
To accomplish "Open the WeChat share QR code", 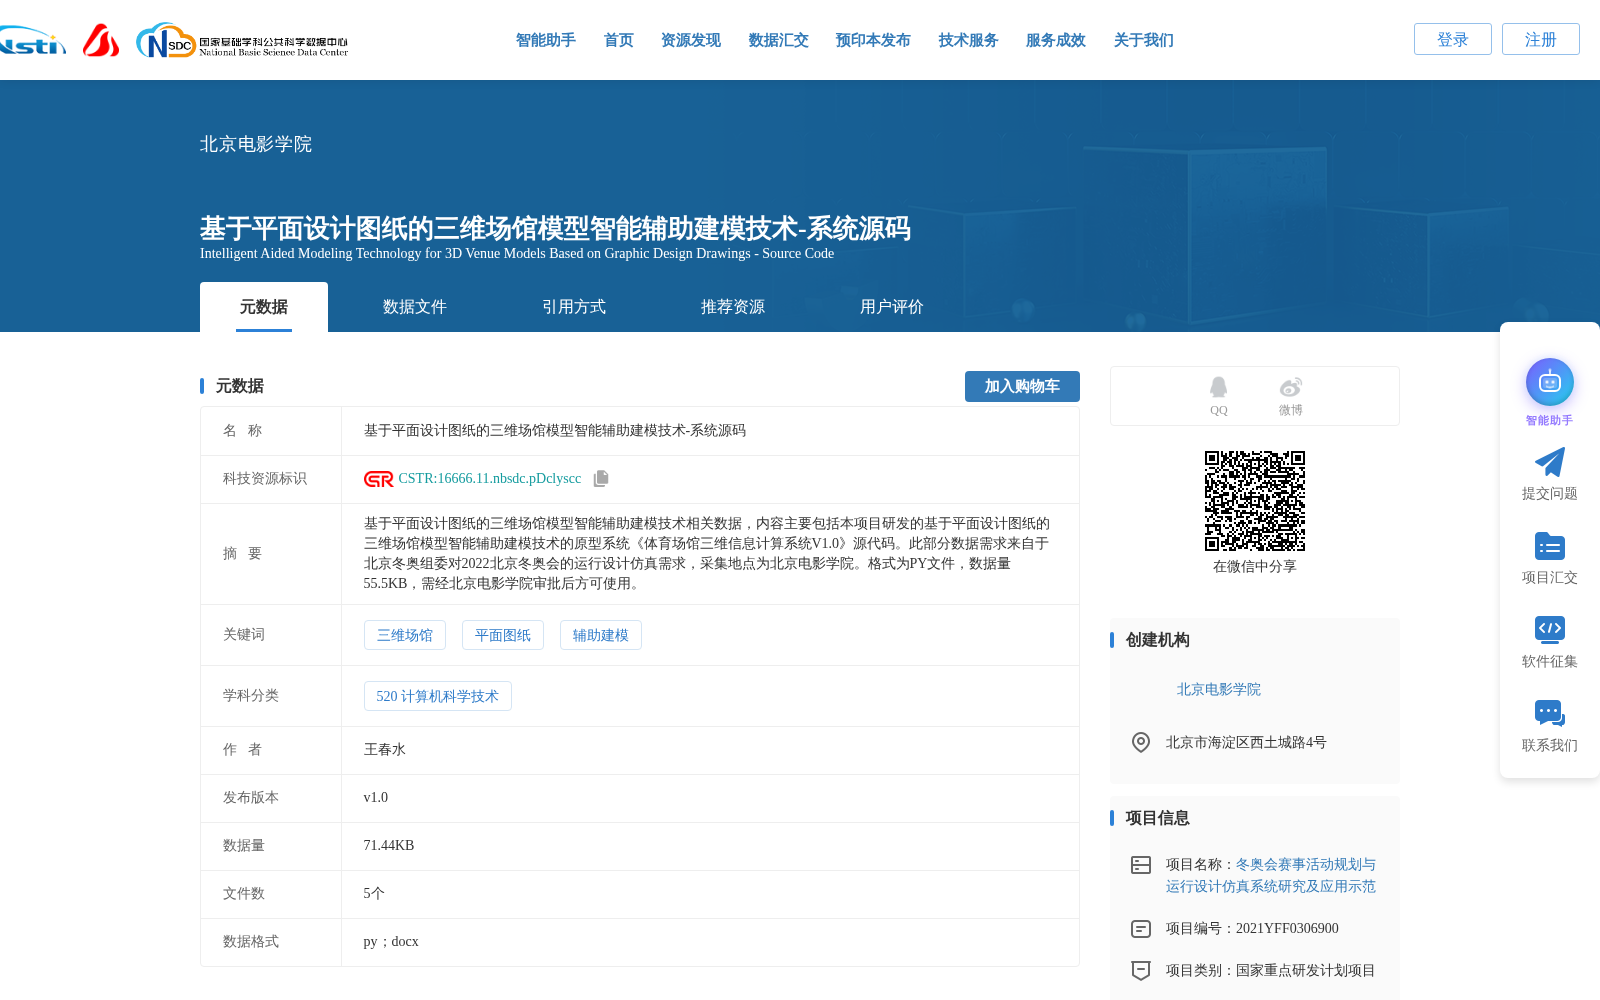I will 1255,501.
